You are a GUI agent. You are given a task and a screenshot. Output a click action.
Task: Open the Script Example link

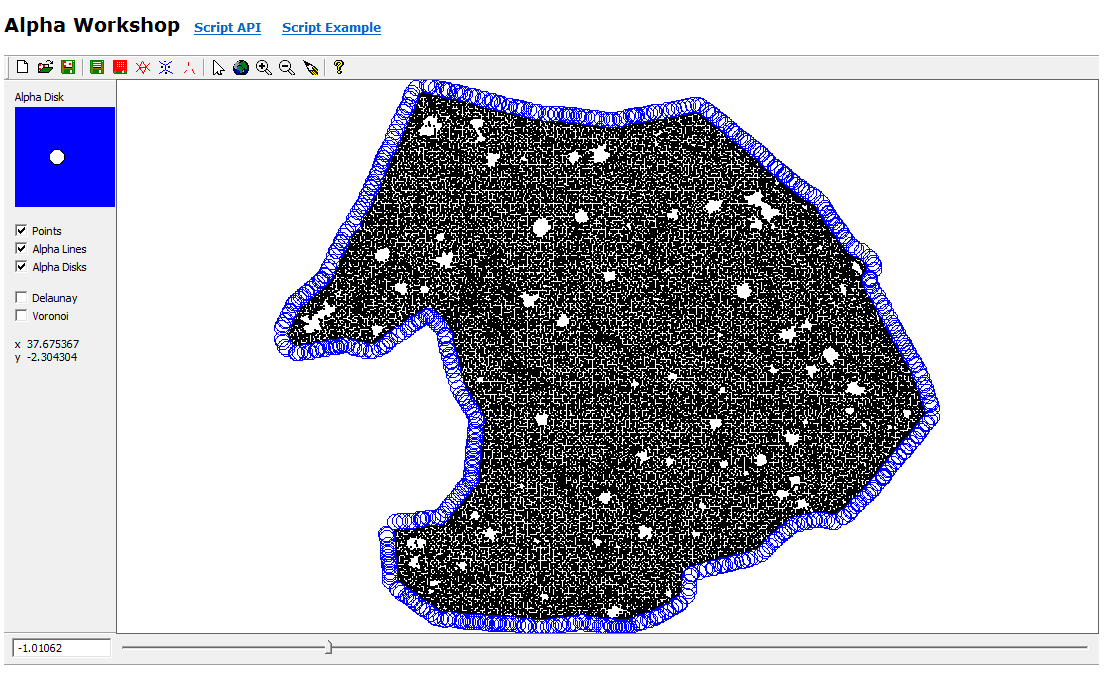pos(331,27)
